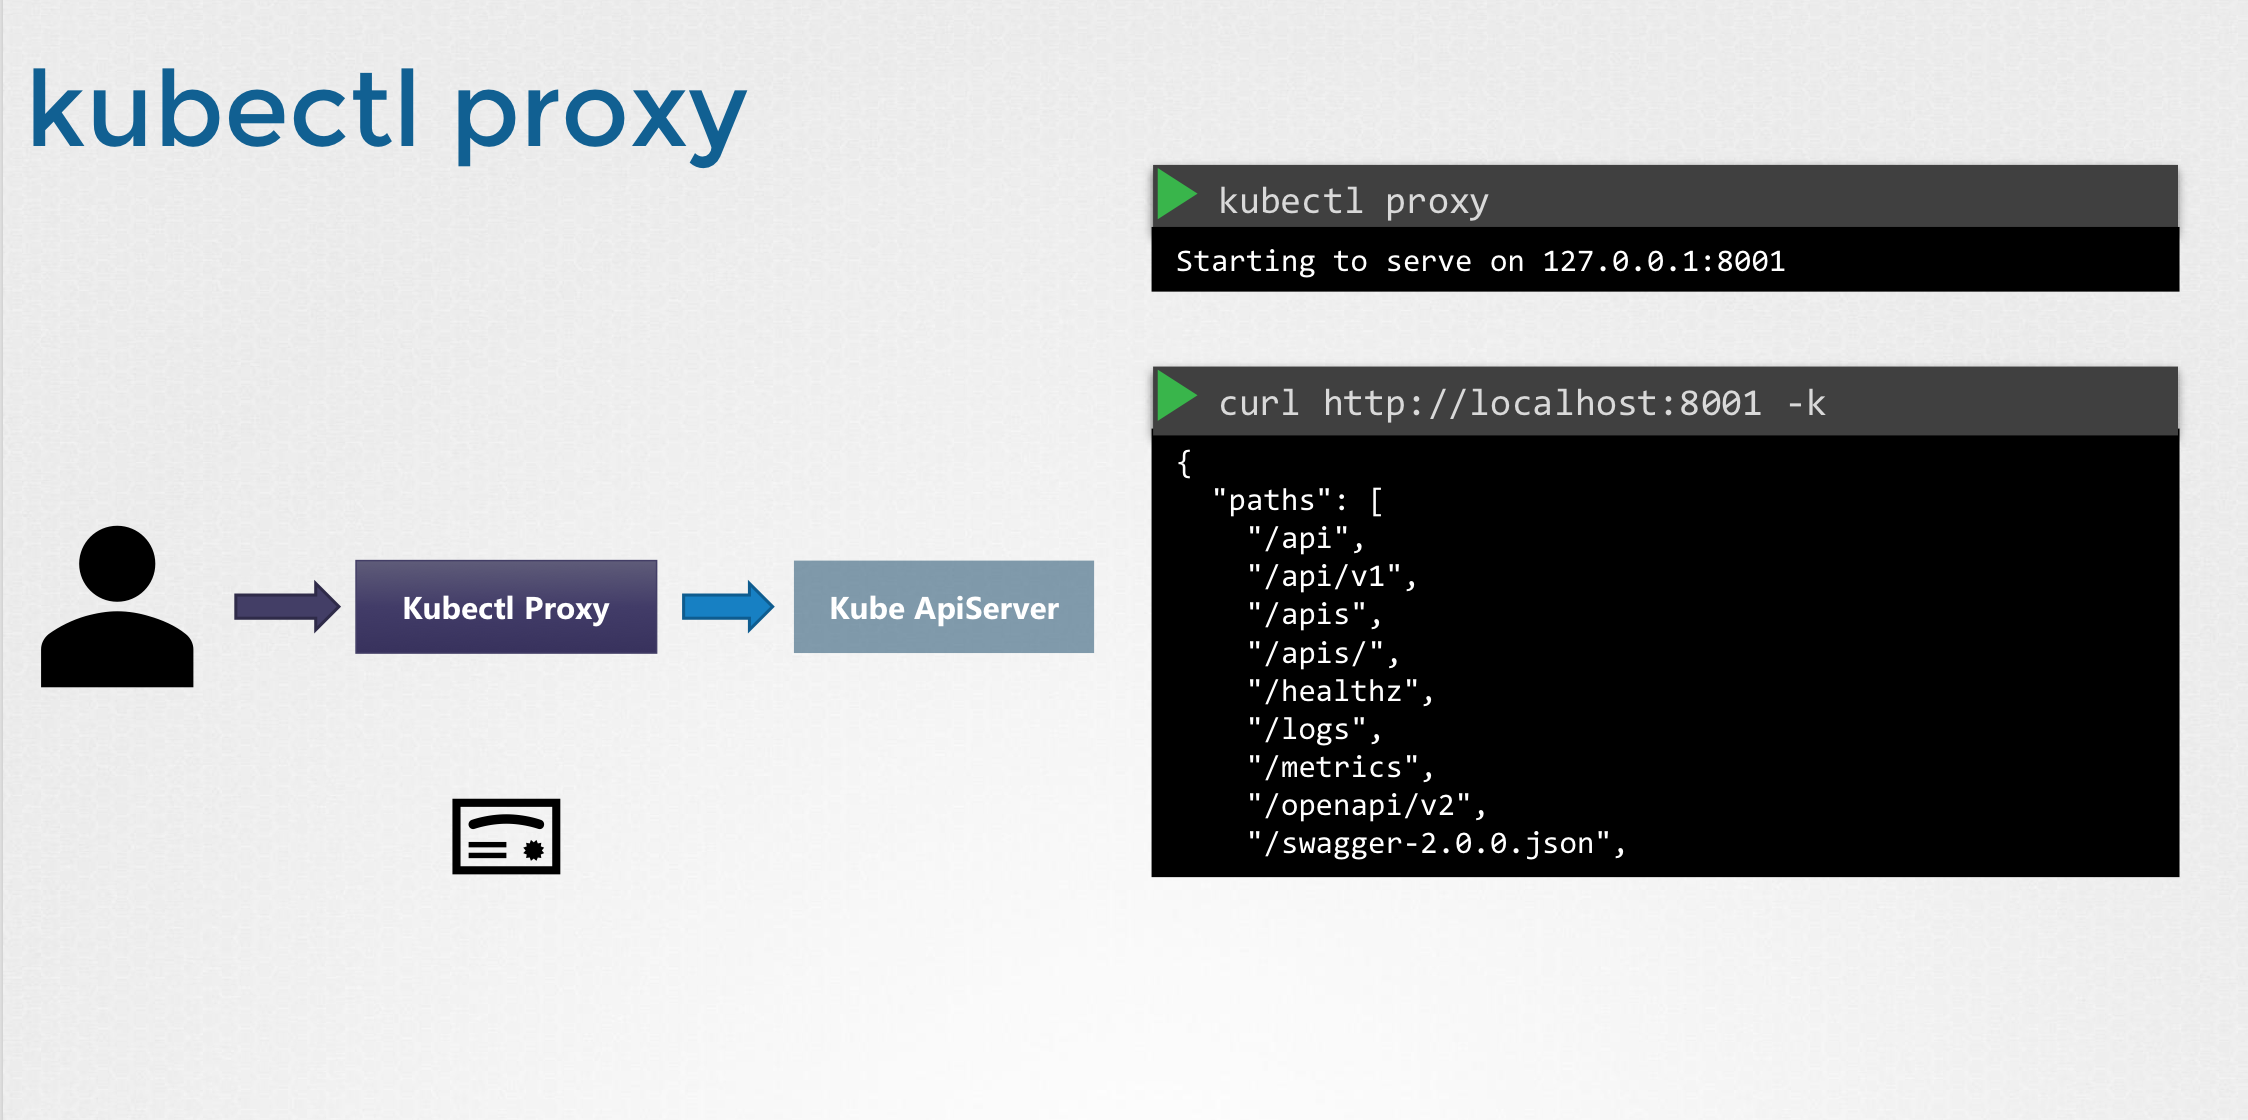Viewport: 2248px width, 1120px height.
Task: Click the "/apis/" path entry
Action: coord(1322,654)
